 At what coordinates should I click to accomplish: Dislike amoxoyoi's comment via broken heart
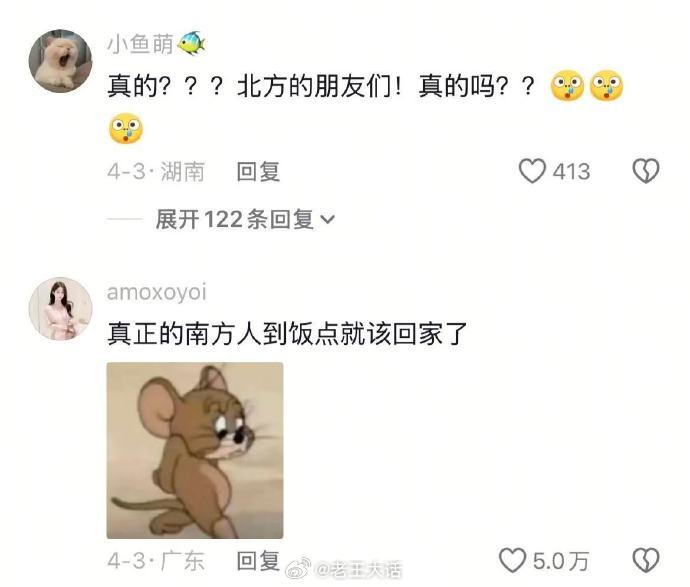pos(646,560)
